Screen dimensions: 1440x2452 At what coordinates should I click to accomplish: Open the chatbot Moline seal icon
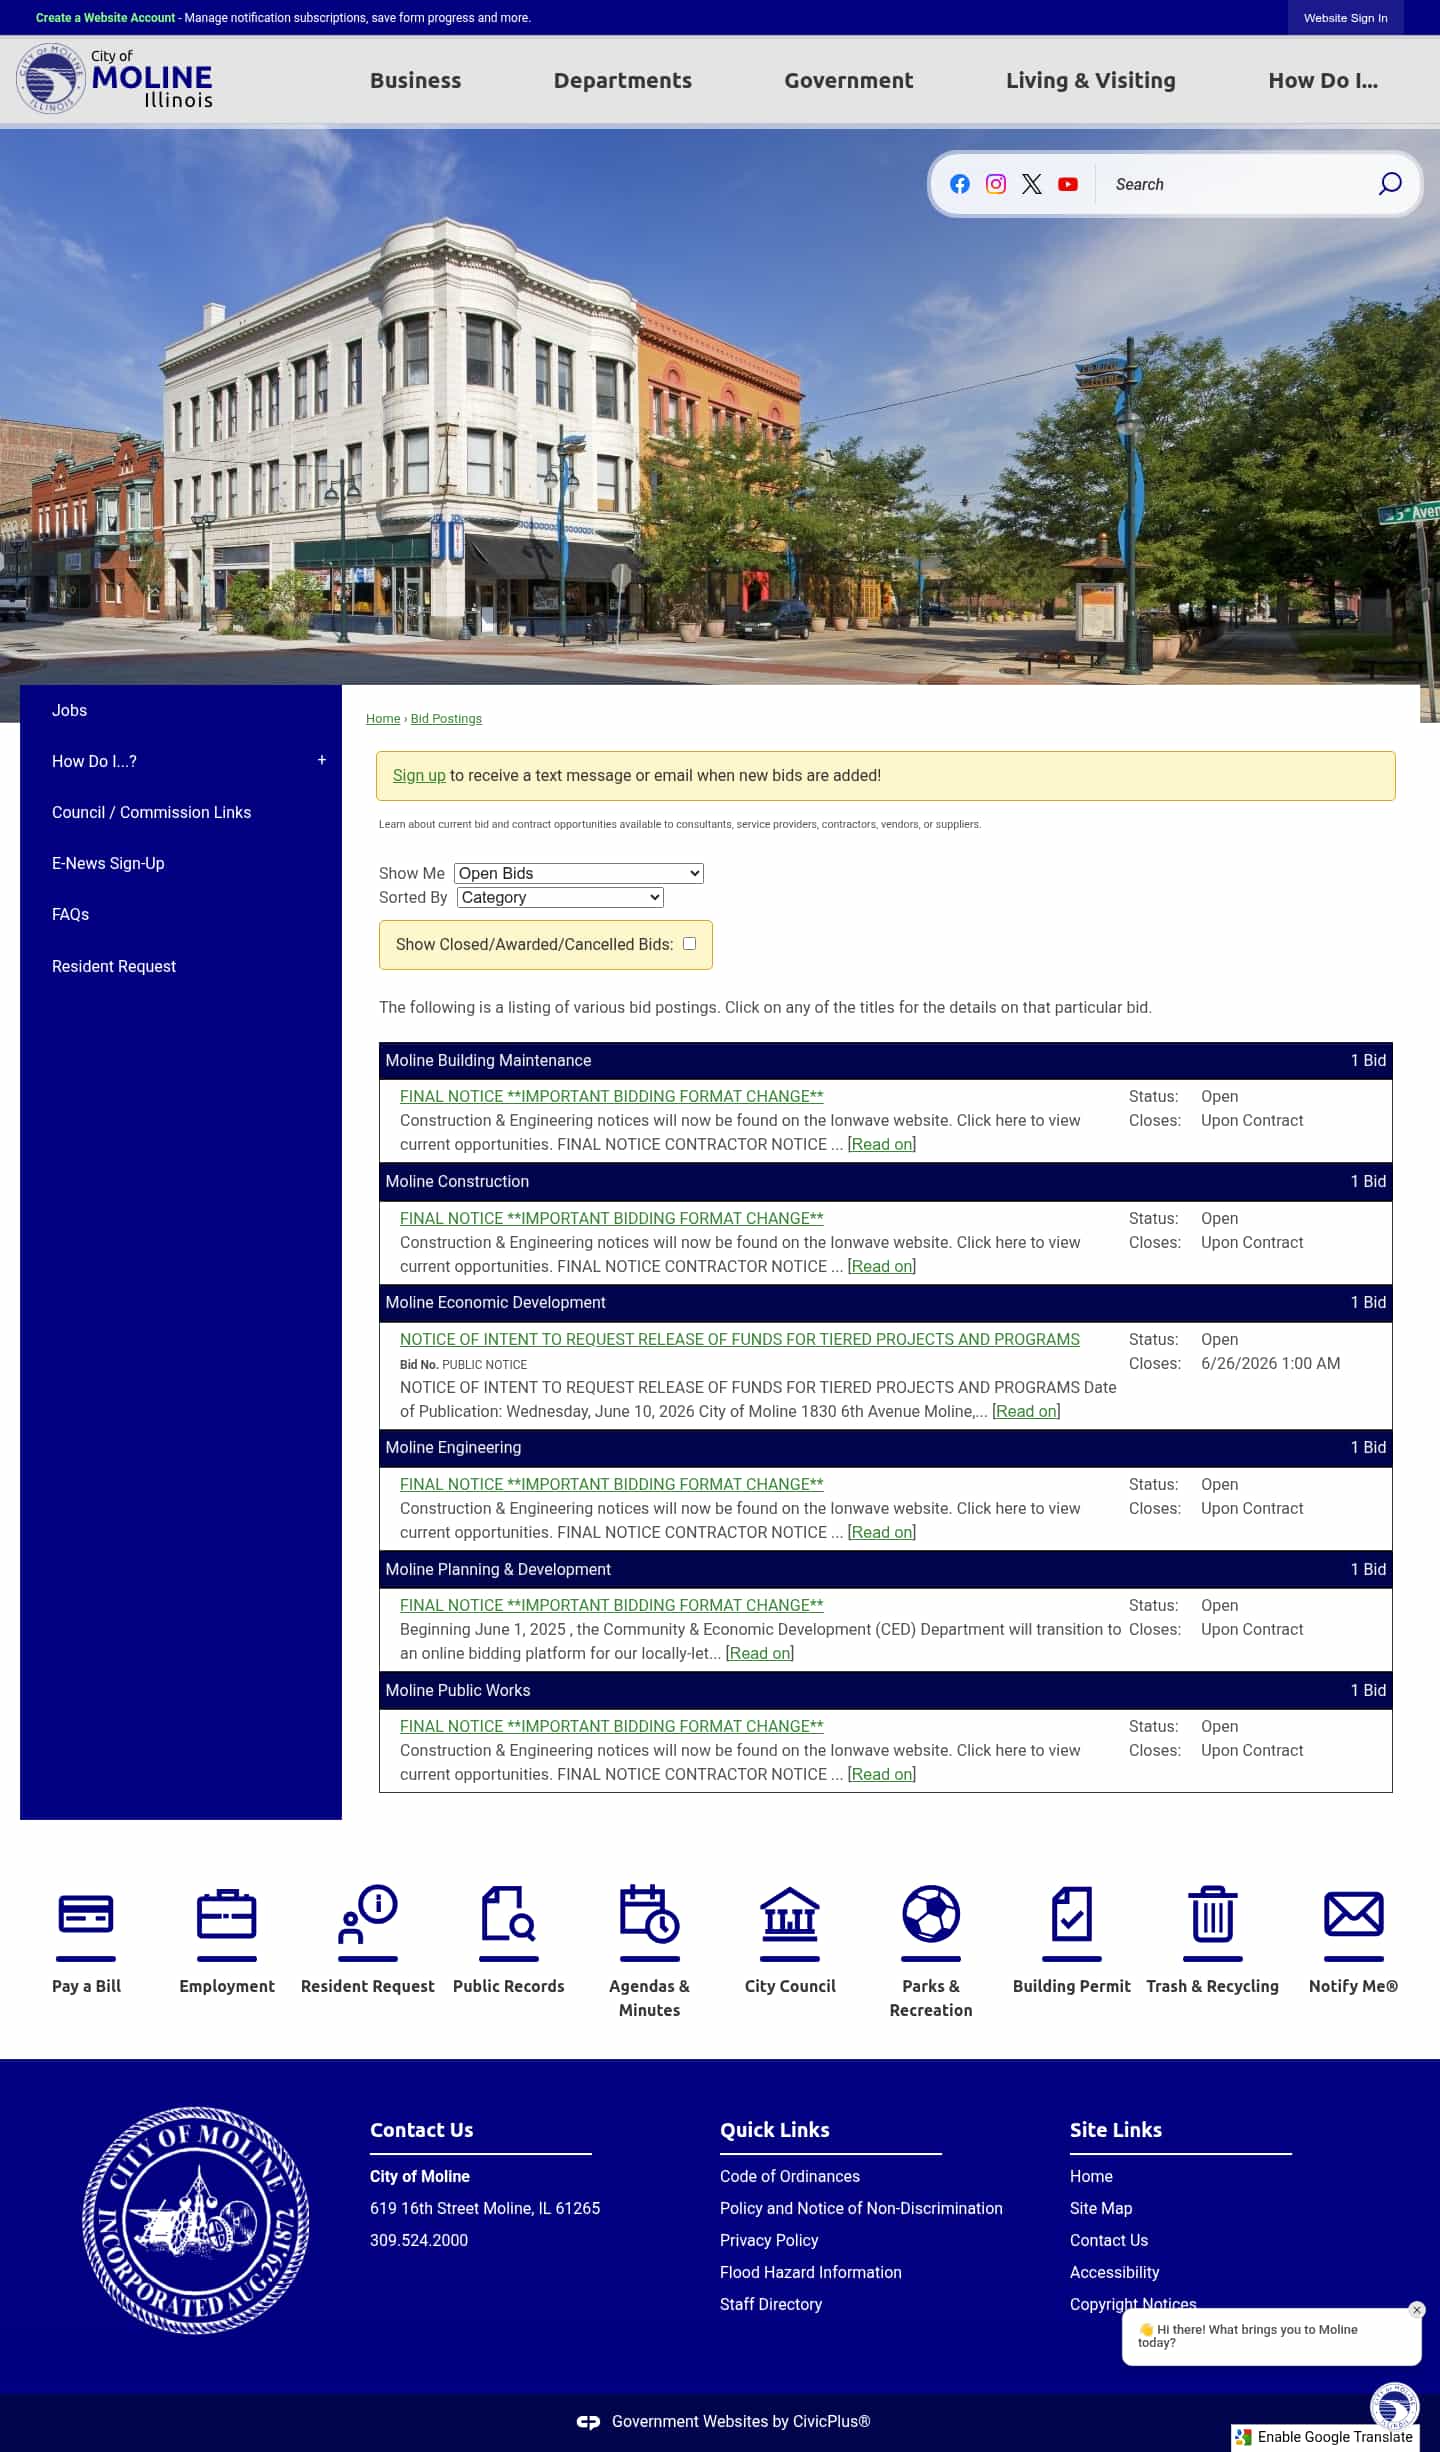(1395, 2405)
